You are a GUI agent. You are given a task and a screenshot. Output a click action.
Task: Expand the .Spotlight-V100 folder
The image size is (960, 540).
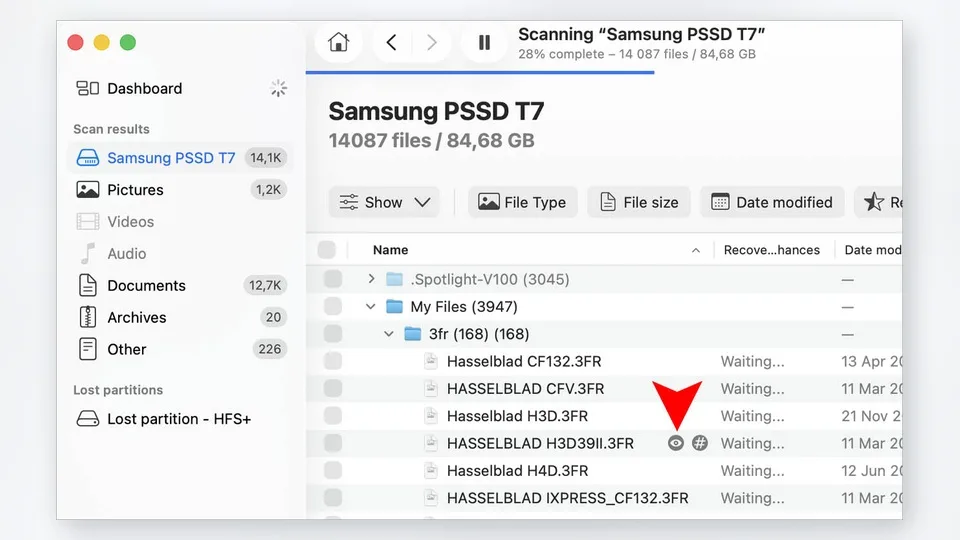(371, 279)
